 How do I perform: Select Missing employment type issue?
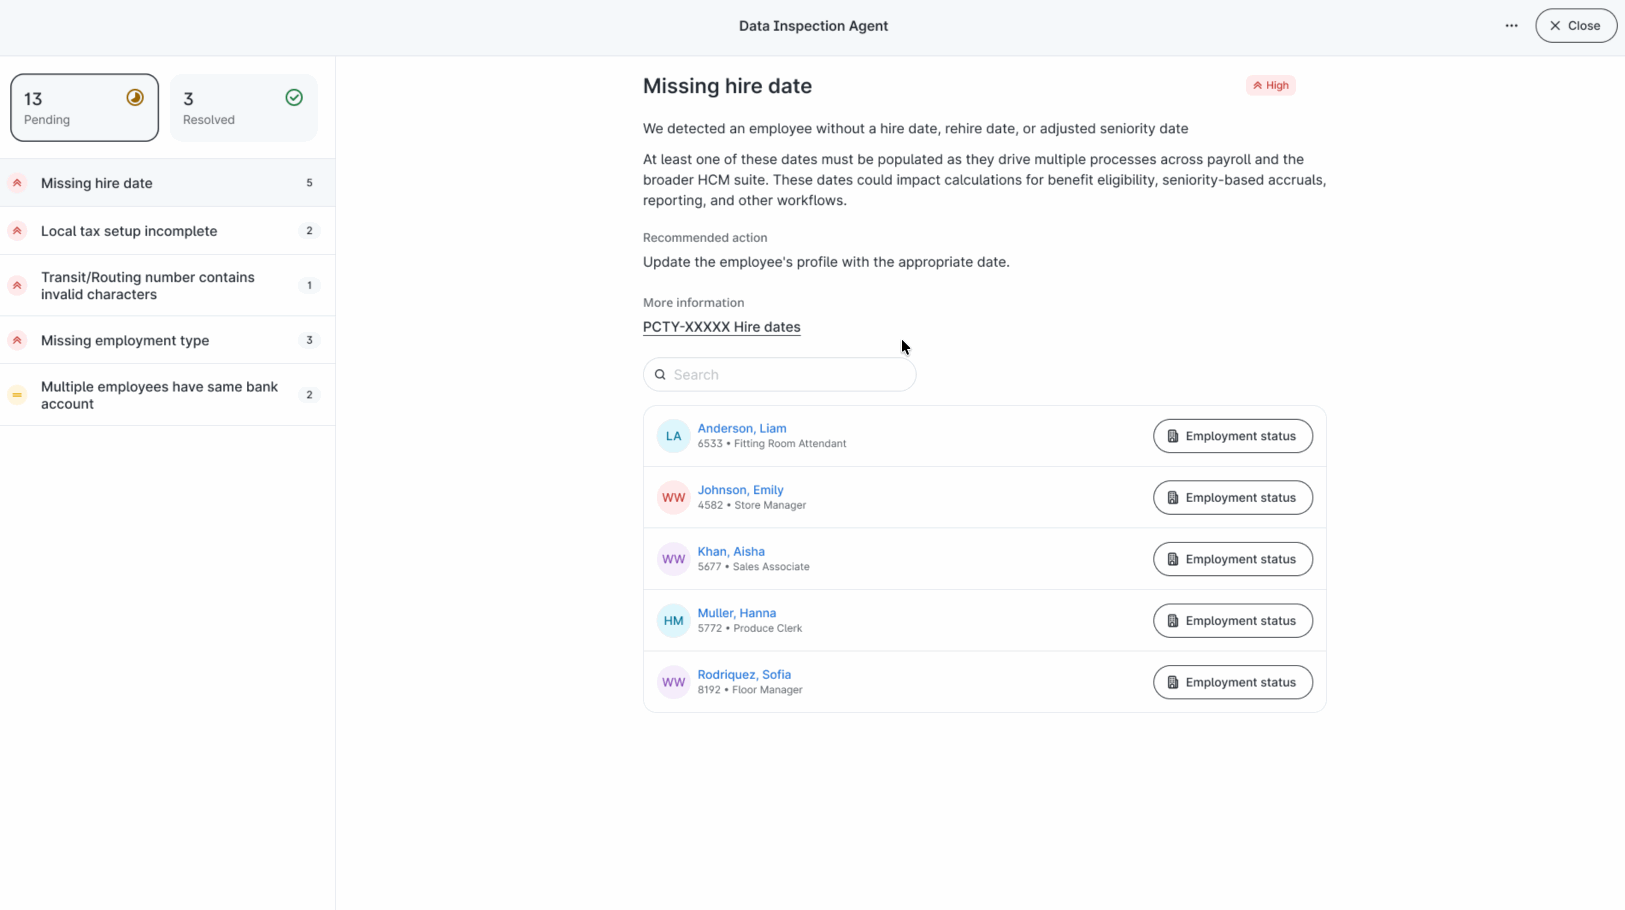pyautogui.click(x=167, y=340)
